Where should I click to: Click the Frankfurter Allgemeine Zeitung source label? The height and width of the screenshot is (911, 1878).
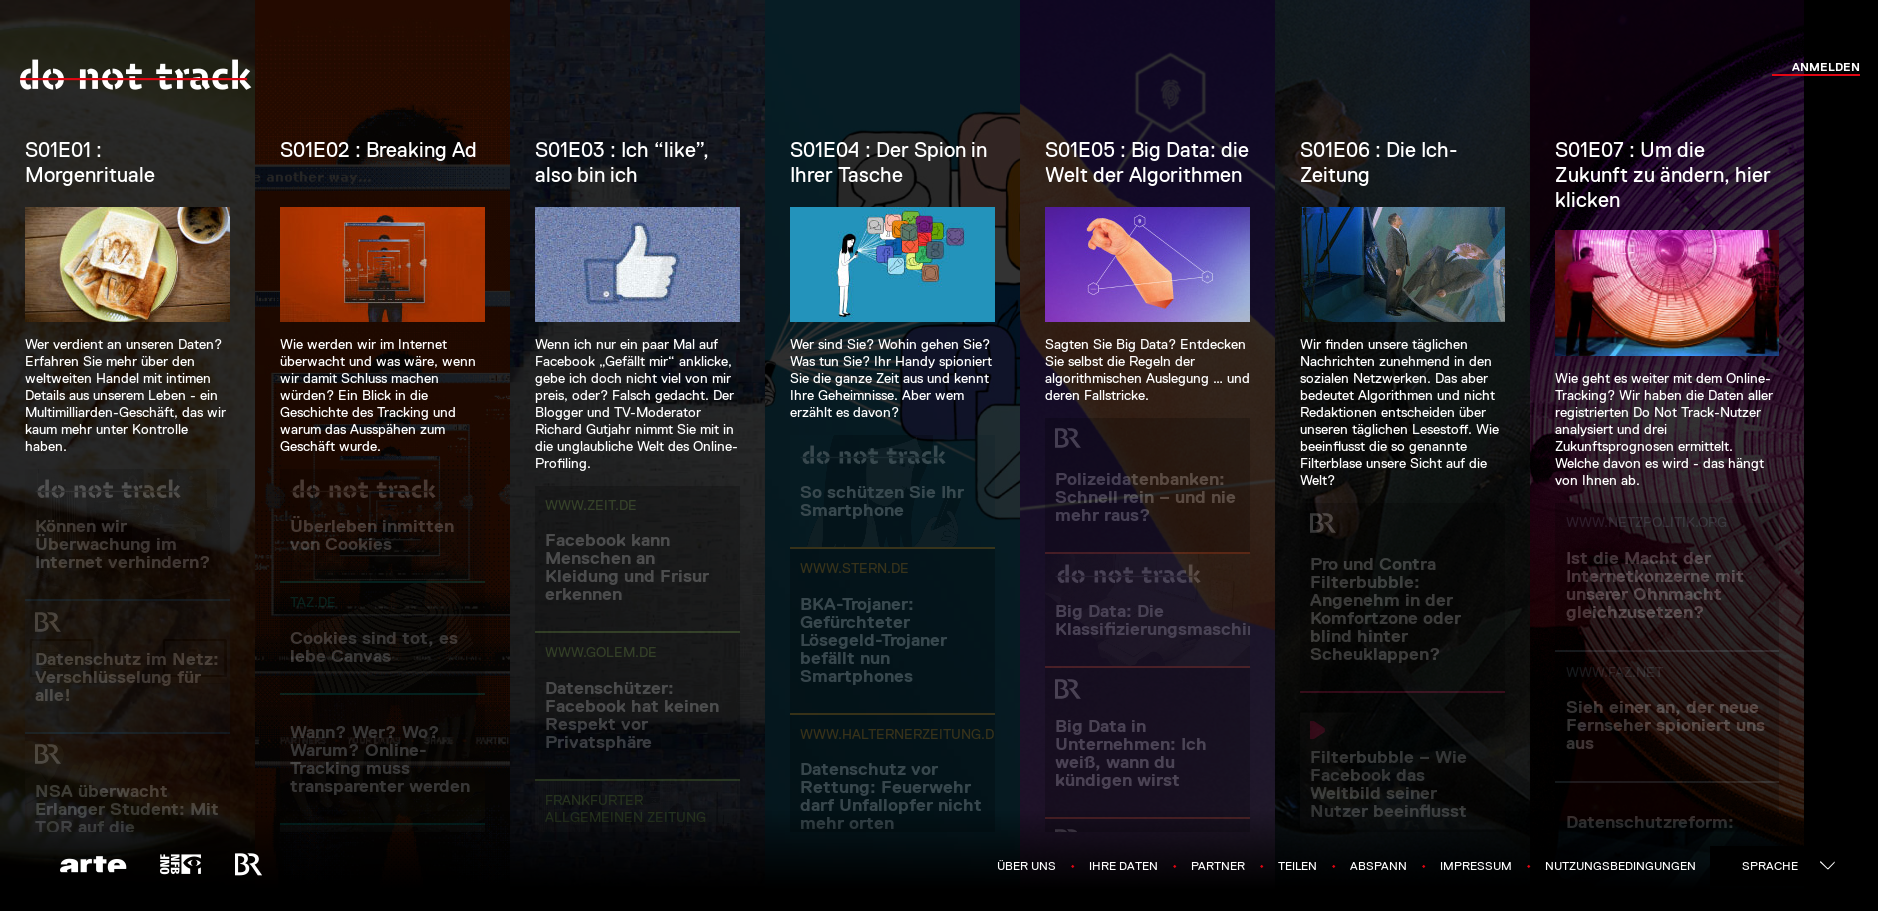point(625,809)
